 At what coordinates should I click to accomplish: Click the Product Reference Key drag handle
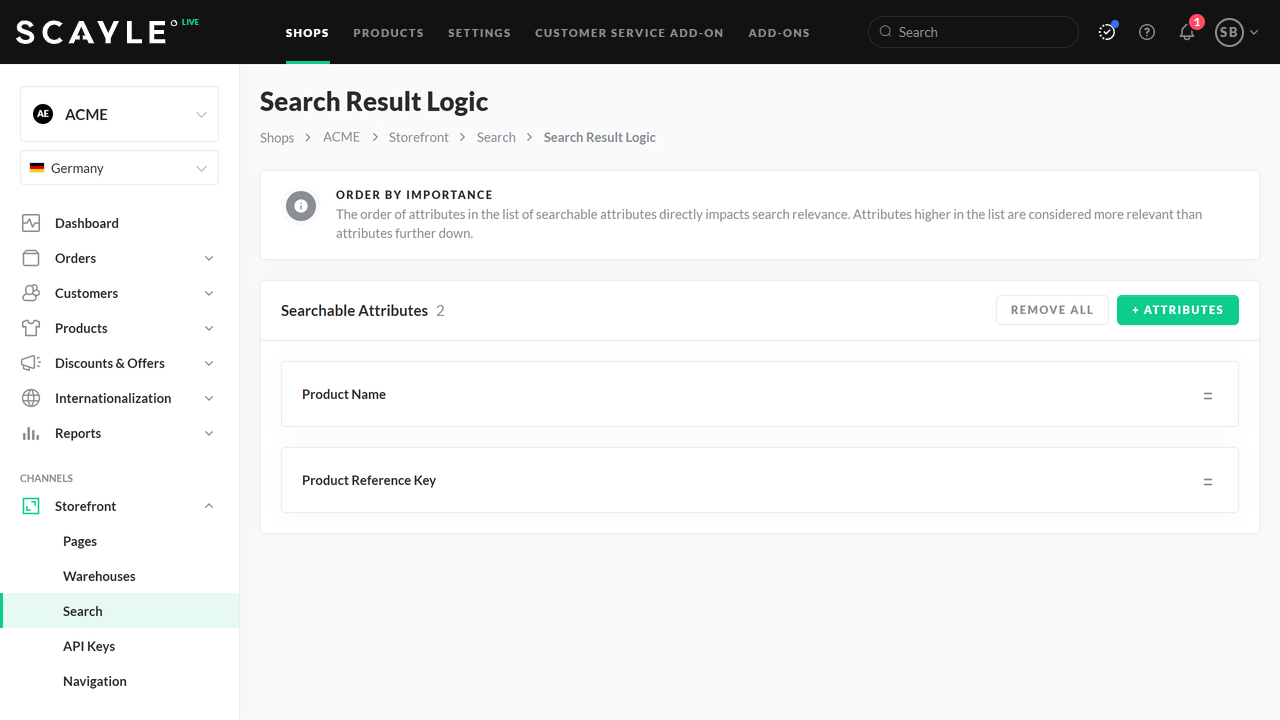tap(1207, 481)
